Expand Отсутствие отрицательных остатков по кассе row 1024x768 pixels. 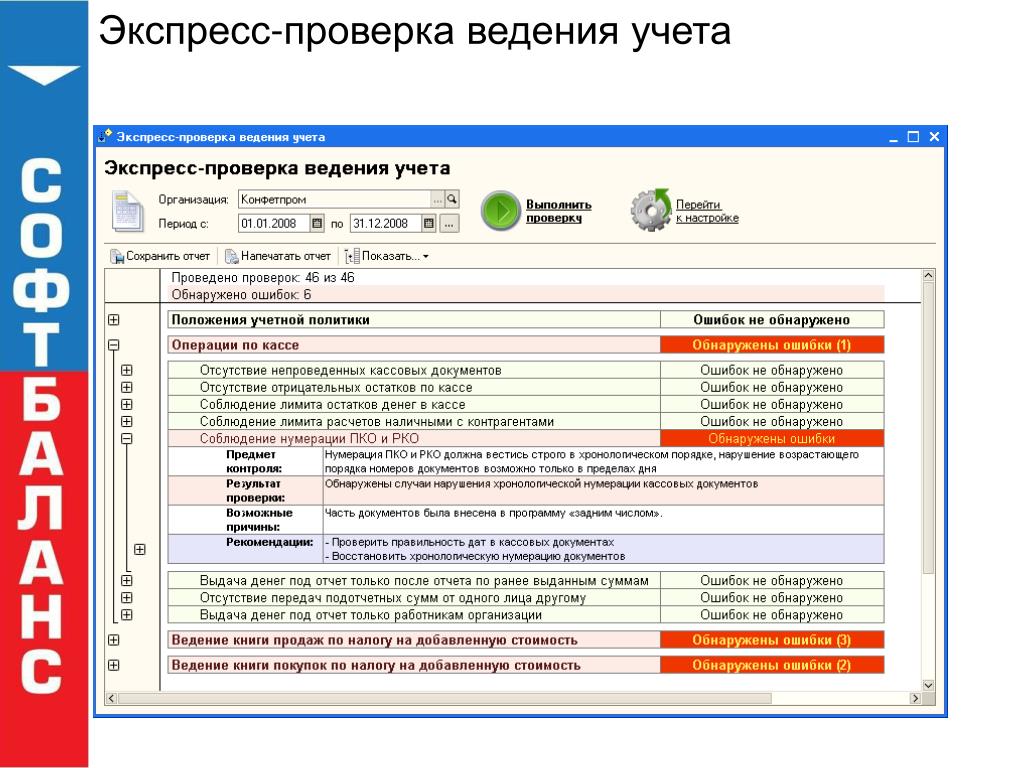[x=127, y=387]
